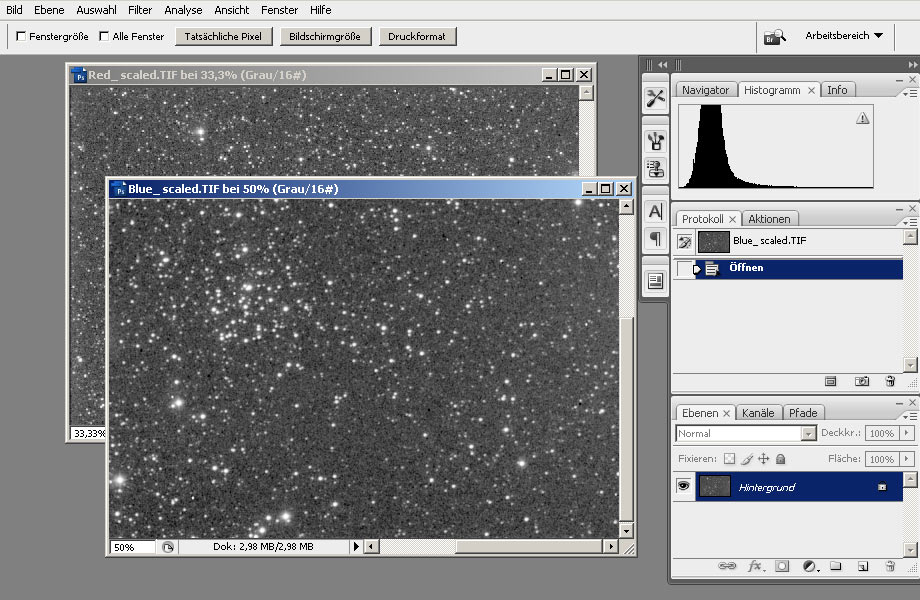Click the Tatsächliche Pixel button
Image resolution: width=920 pixels, height=600 pixels.
pyautogui.click(x=223, y=37)
